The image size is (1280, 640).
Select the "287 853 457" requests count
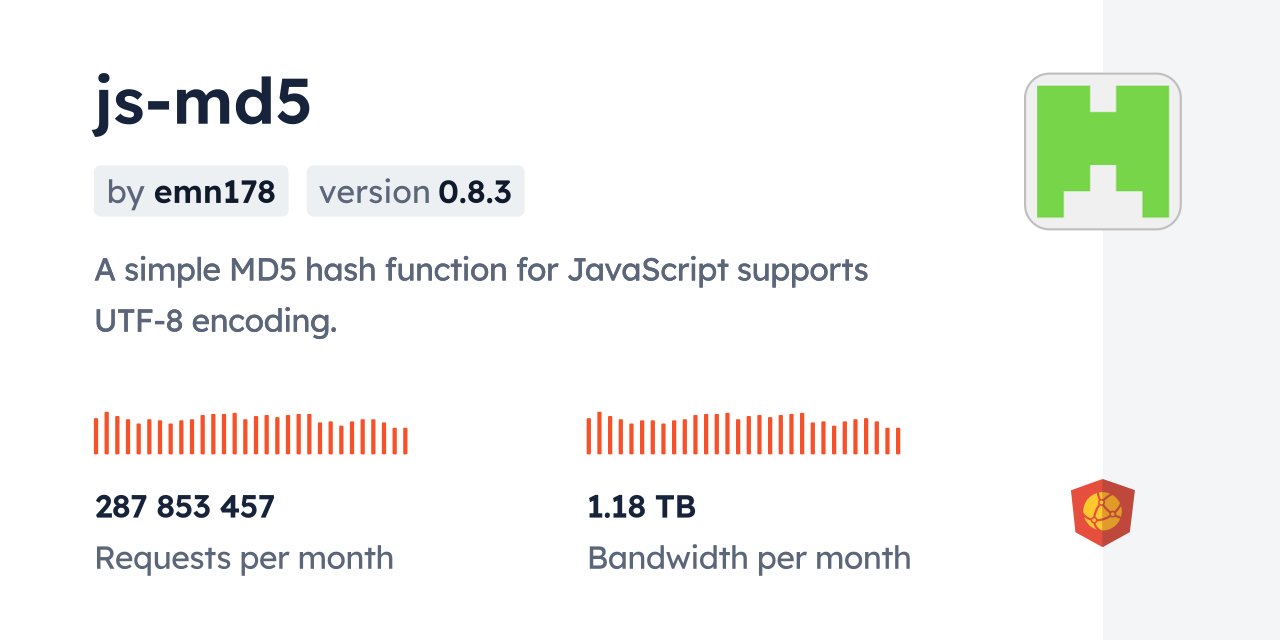pyautogui.click(x=185, y=507)
